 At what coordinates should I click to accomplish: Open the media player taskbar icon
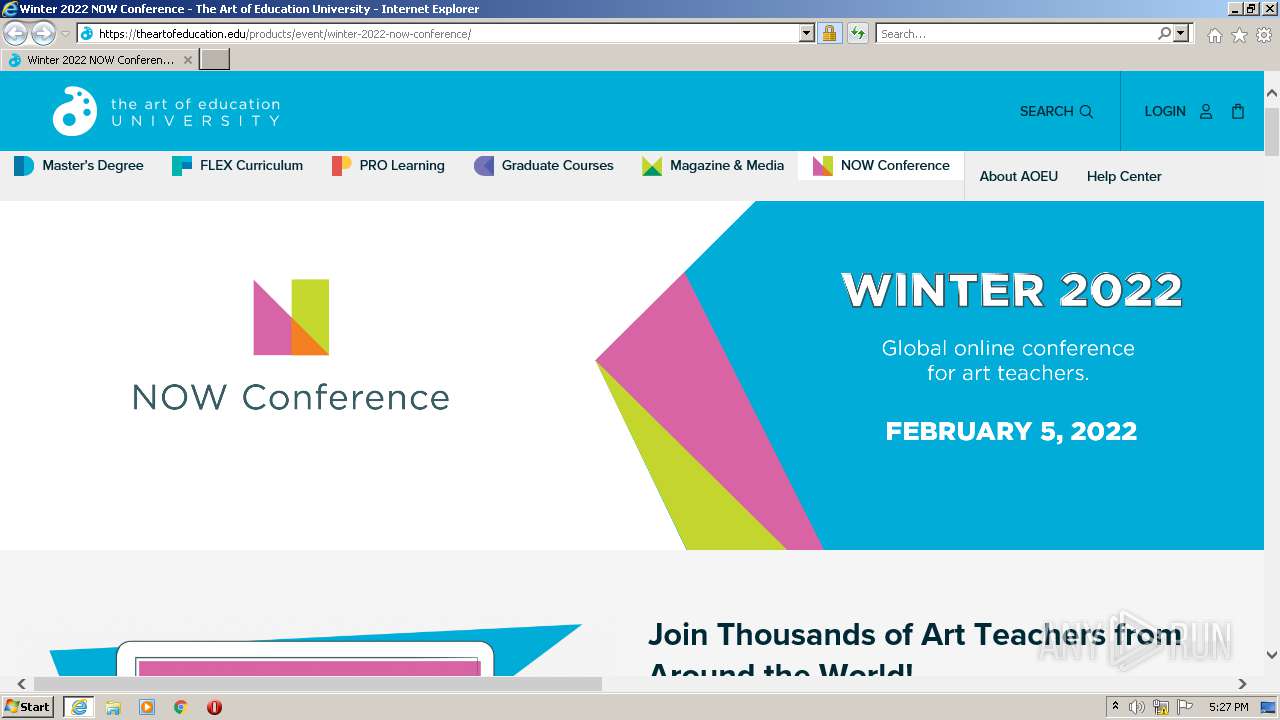tap(147, 707)
